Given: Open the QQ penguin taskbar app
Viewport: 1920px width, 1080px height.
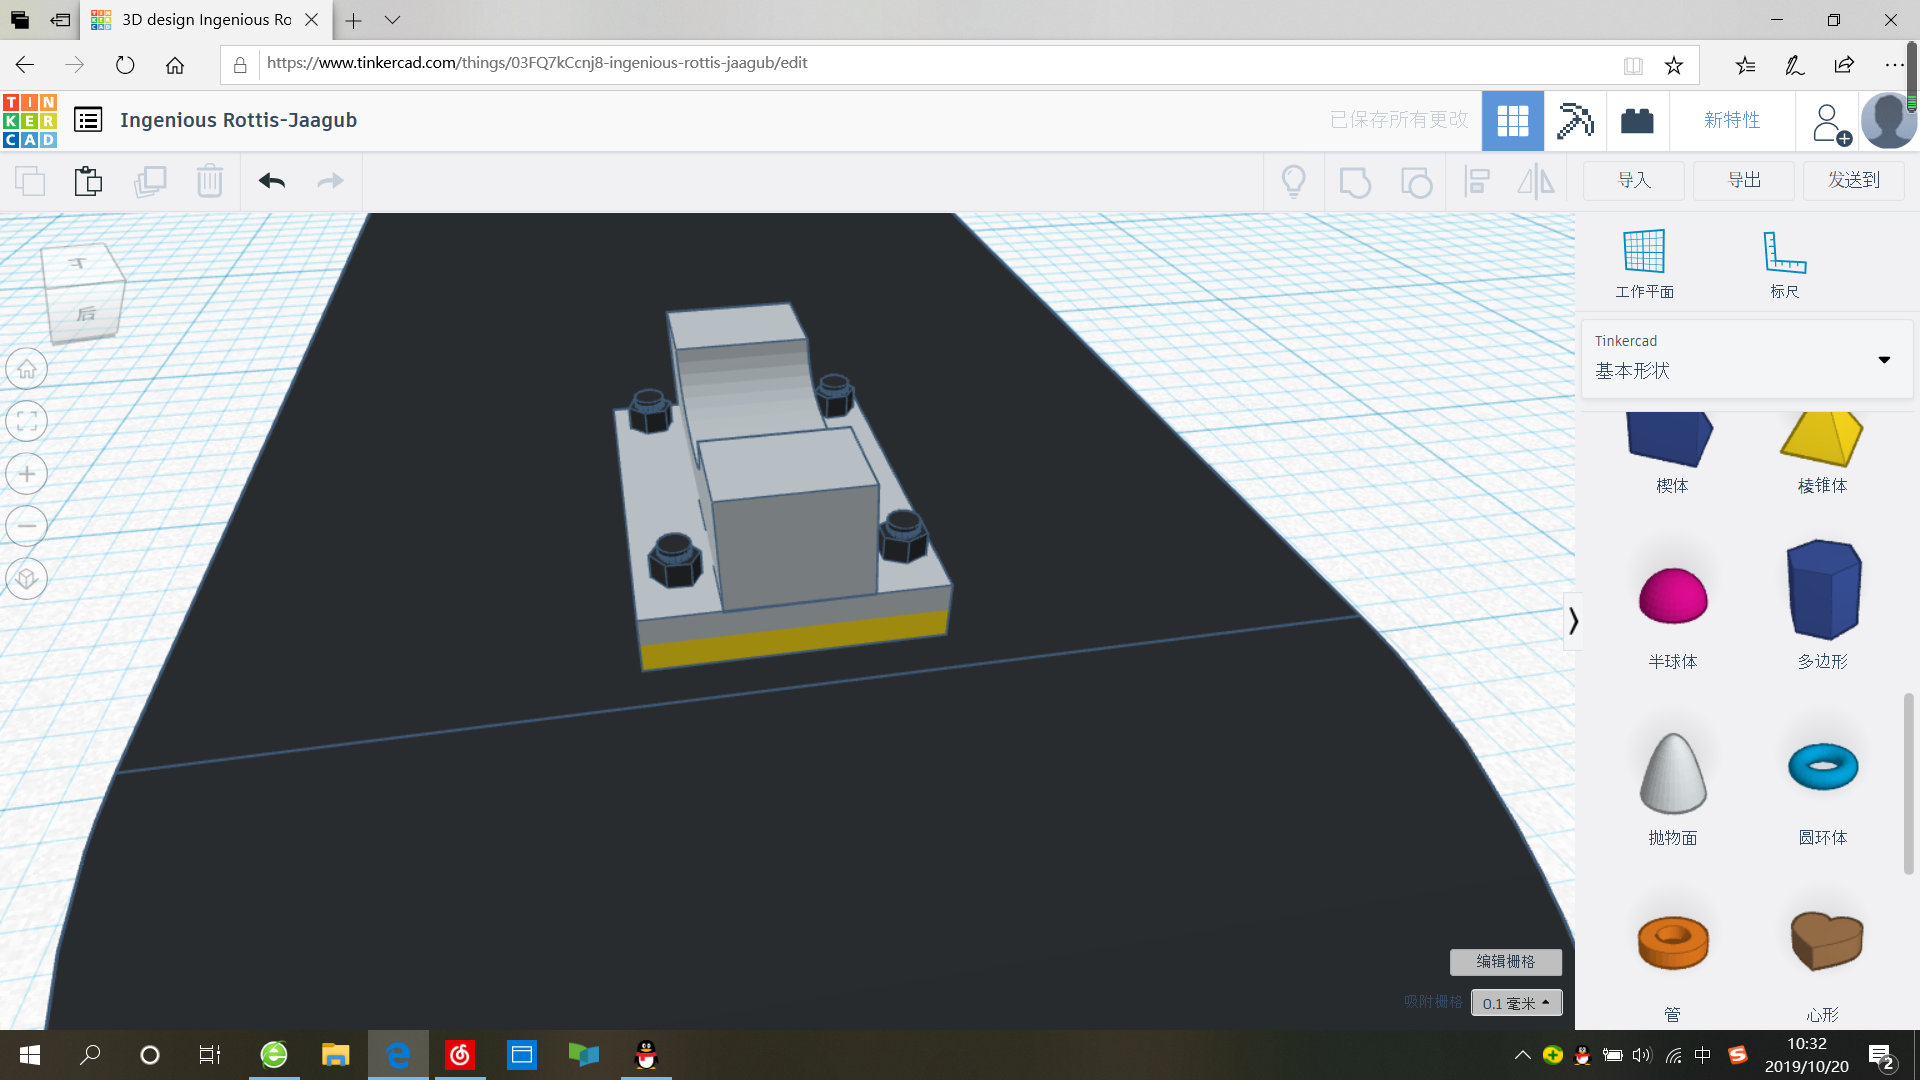Looking at the screenshot, I should point(646,1055).
